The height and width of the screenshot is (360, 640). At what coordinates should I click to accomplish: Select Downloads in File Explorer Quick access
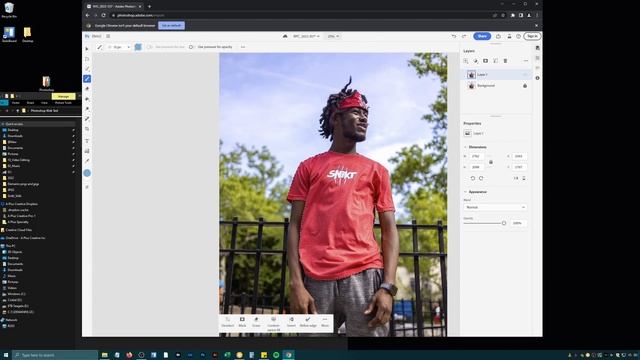(x=15, y=136)
